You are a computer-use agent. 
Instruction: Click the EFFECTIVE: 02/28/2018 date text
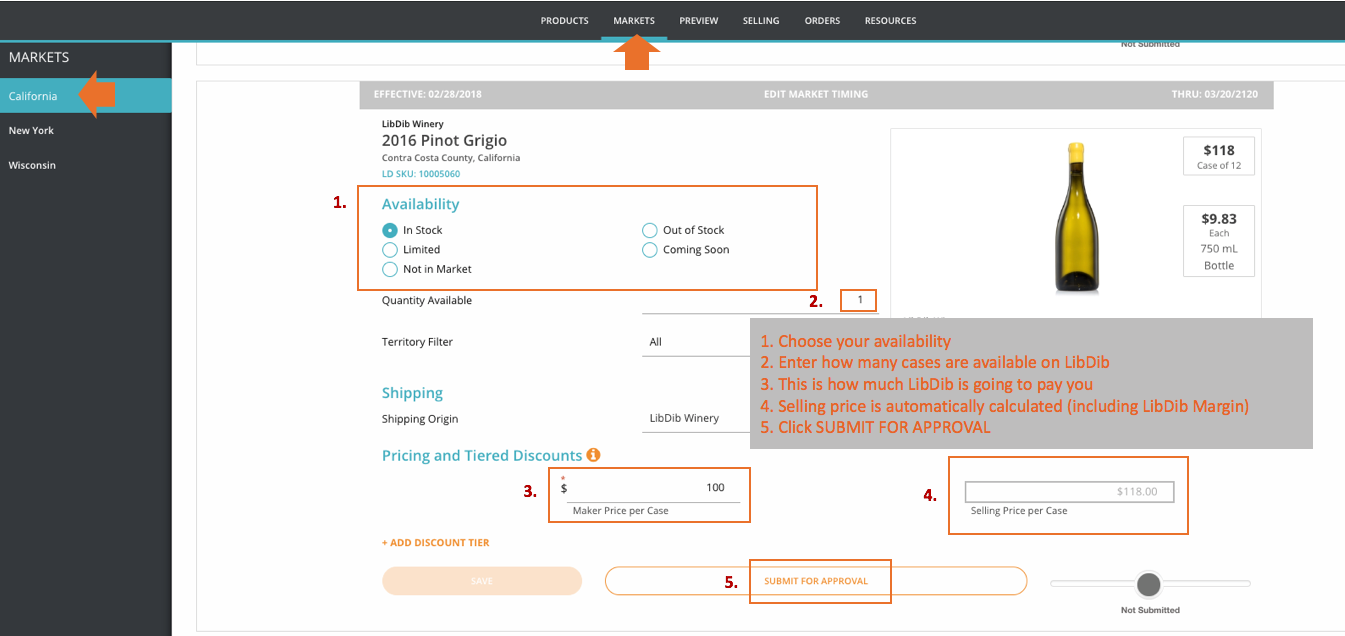[428, 94]
